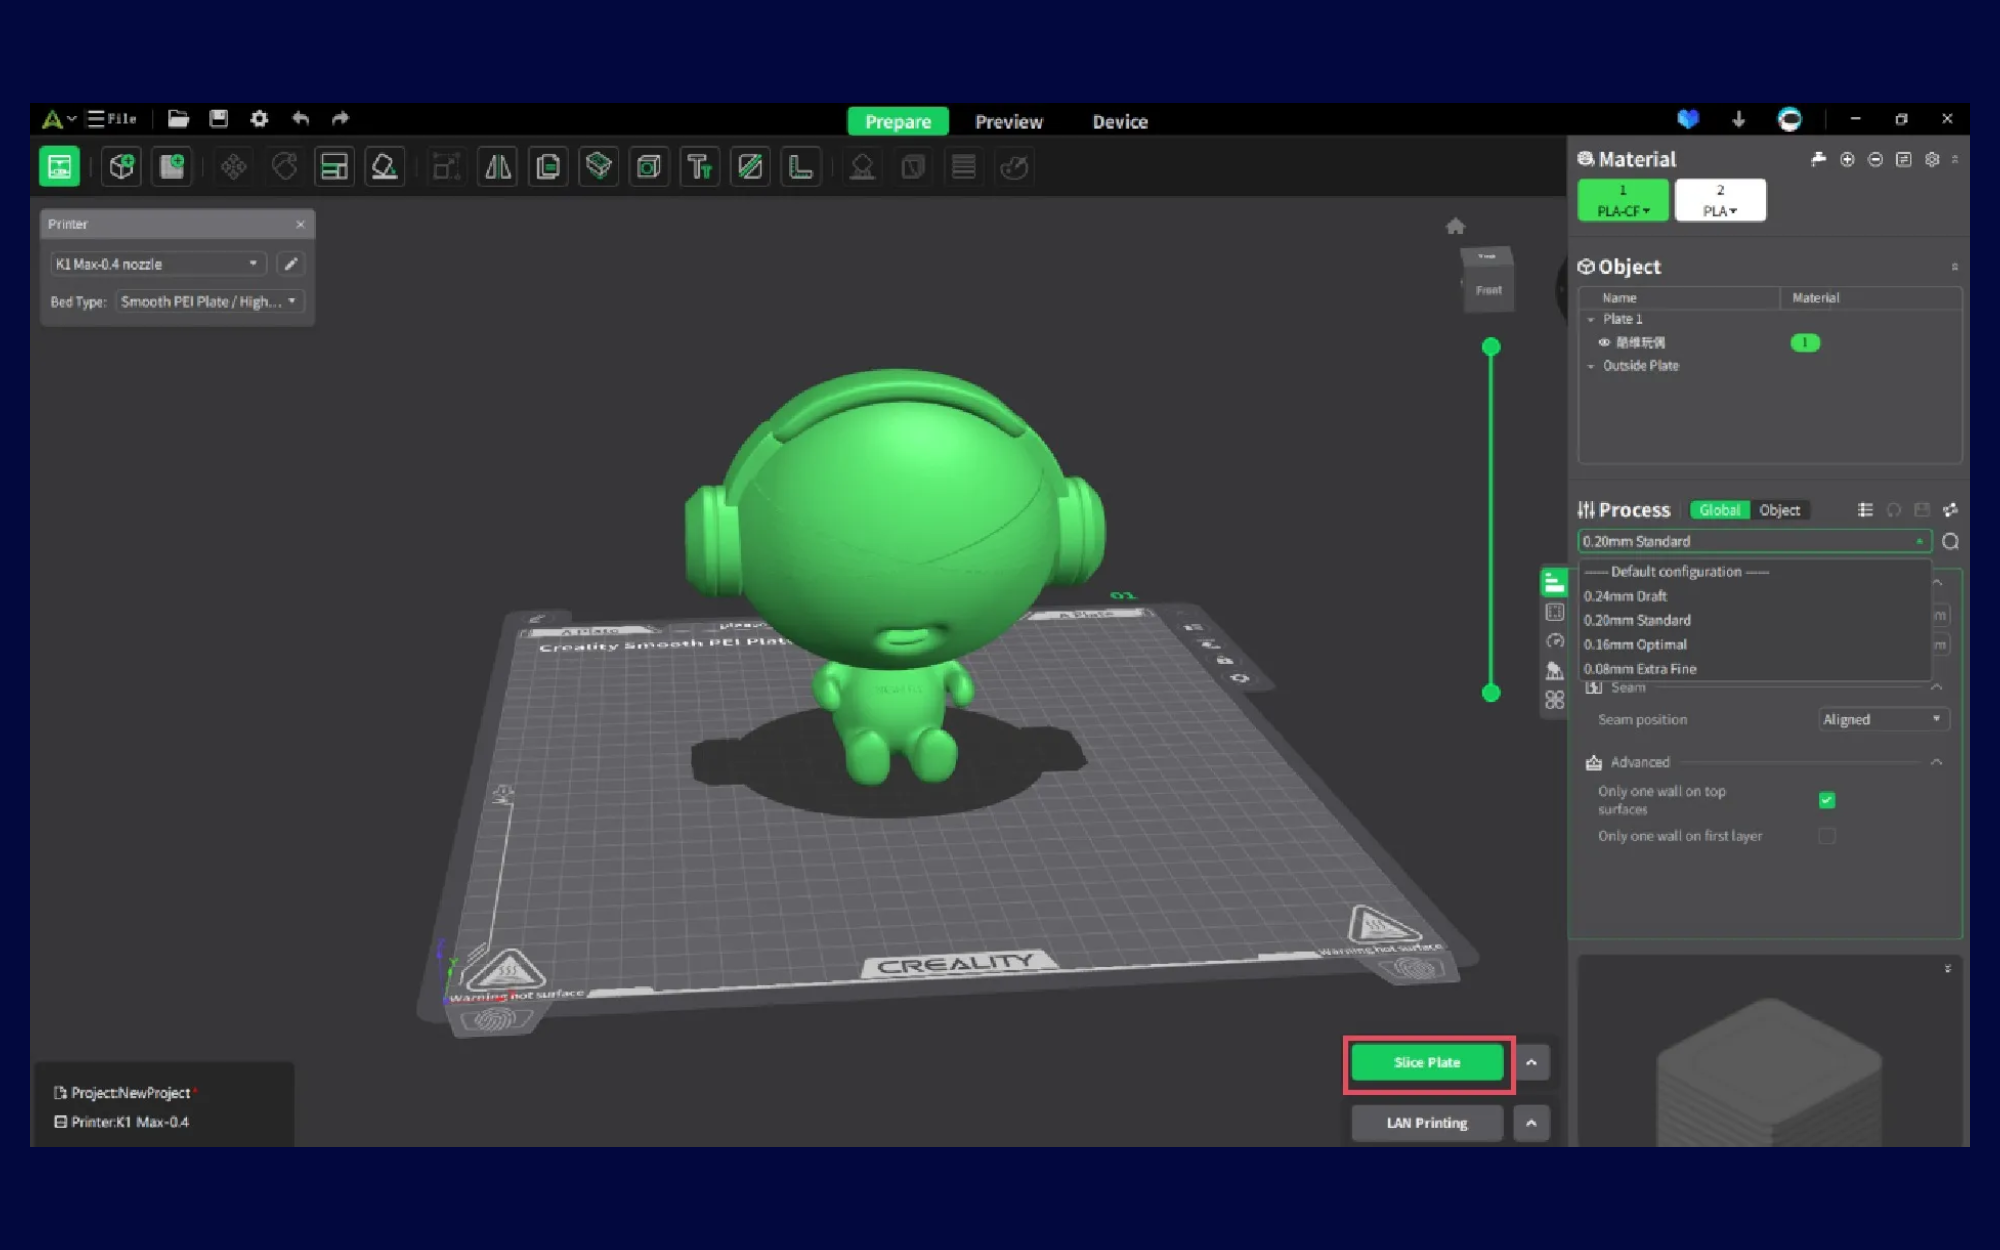Uncheck Only one wall on top surfaces
The image size is (2000, 1250).
1826,800
